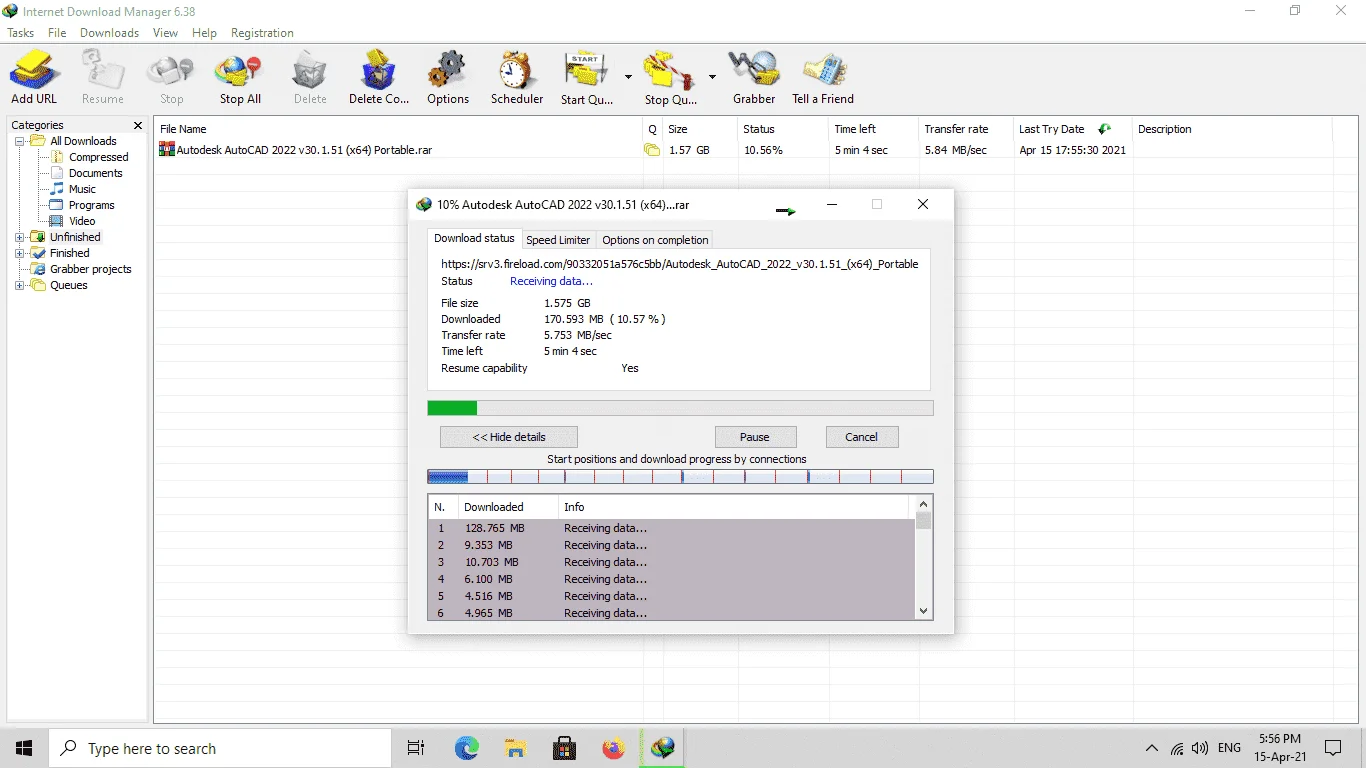Open File Explorer from the taskbar
Screen dimensions: 1366x768
pyautogui.click(x=515, y=748)
